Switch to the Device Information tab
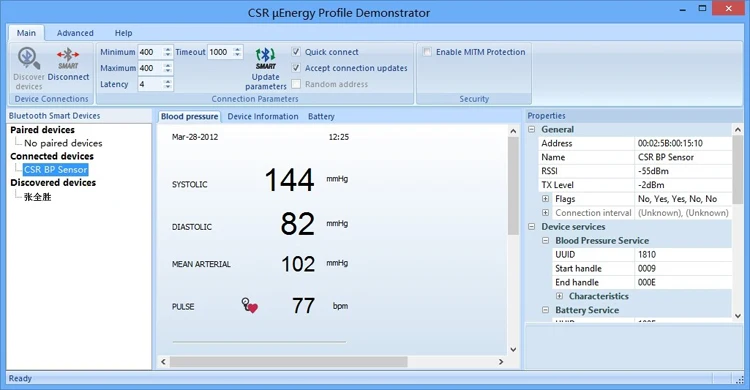The width and height of the screenshot is (750, 390). 263,116
